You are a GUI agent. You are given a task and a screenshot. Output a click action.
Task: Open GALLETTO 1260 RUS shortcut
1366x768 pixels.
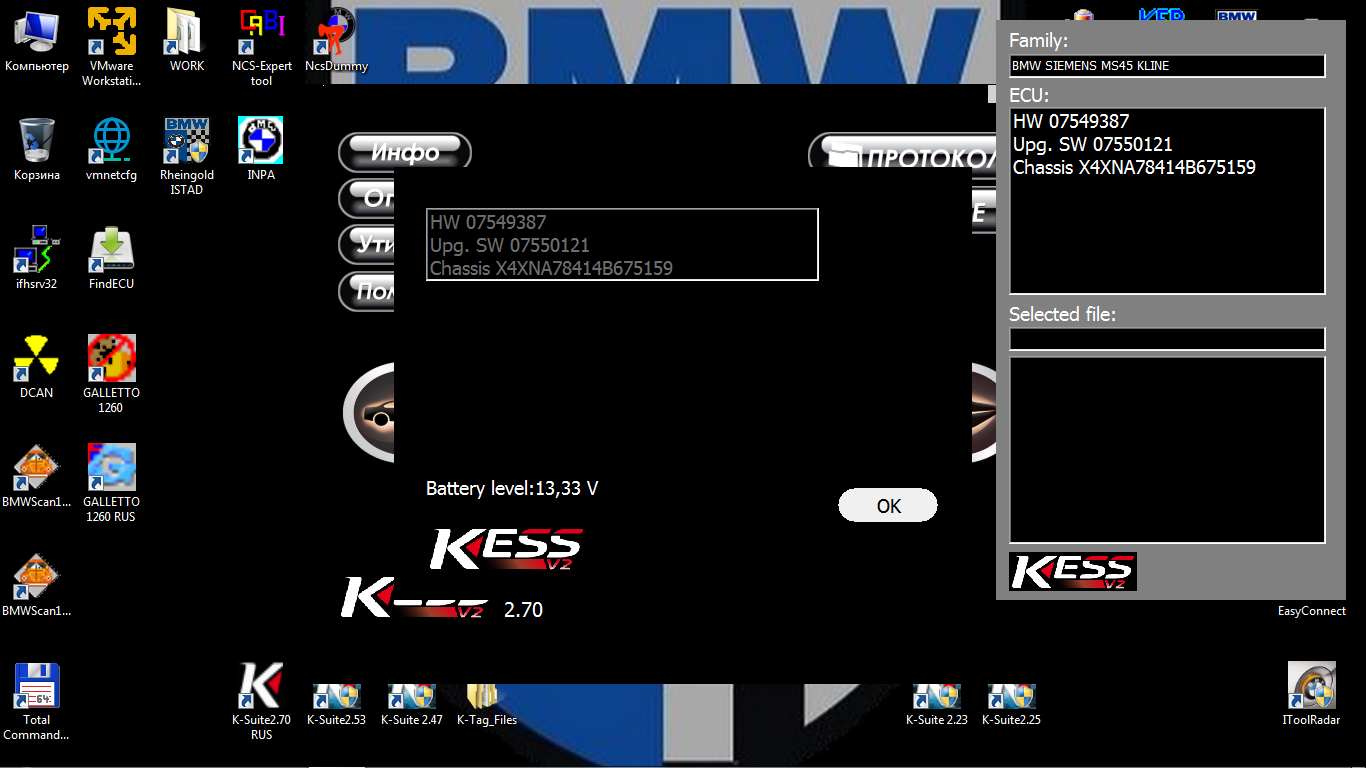(111, 469)
